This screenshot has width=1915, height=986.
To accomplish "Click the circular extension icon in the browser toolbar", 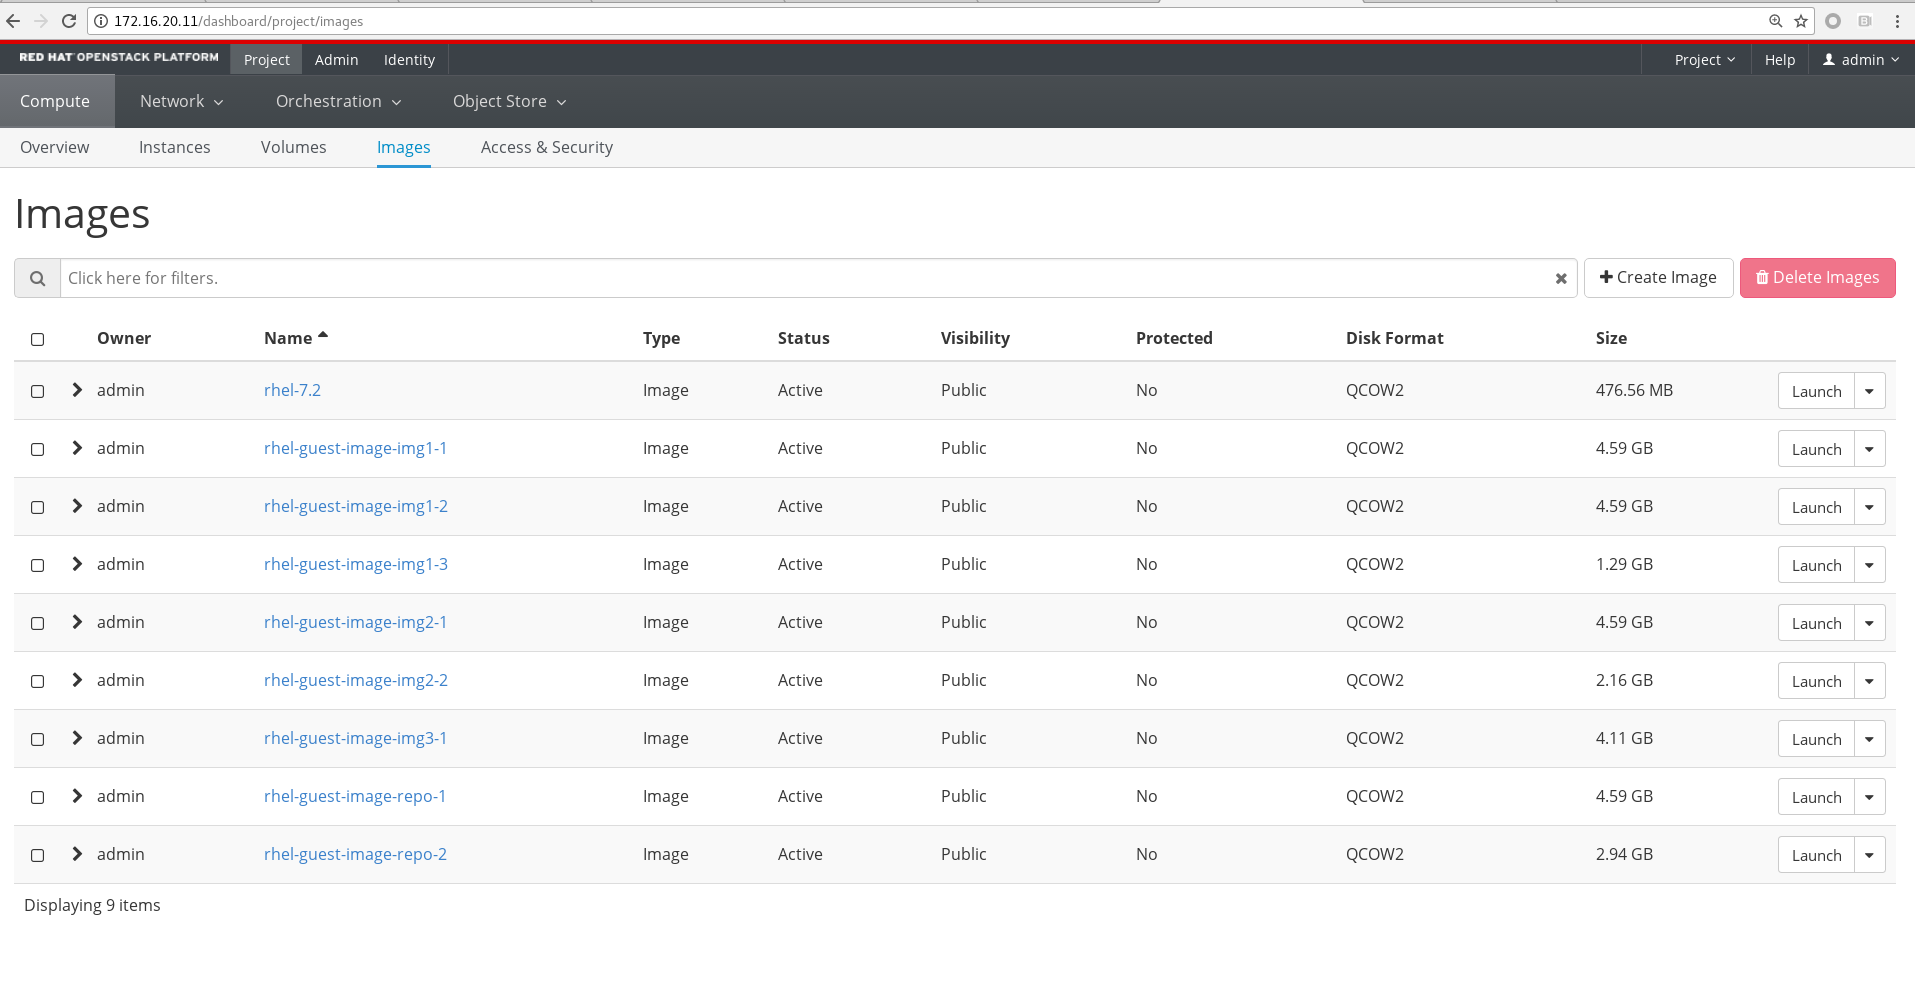I will [x=1833, y=21].
